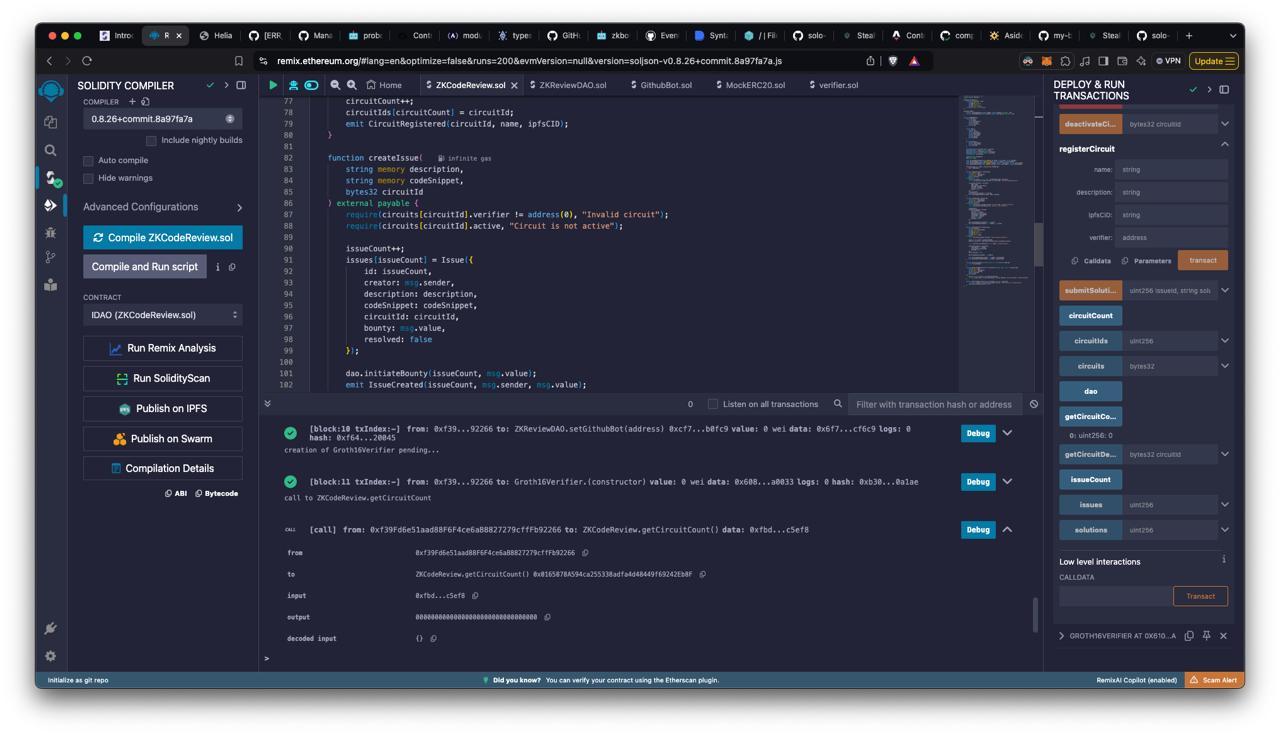The image size is (1280, 735).
Task: Collapse the registerCircuit function form
Action: point(1224,144)
